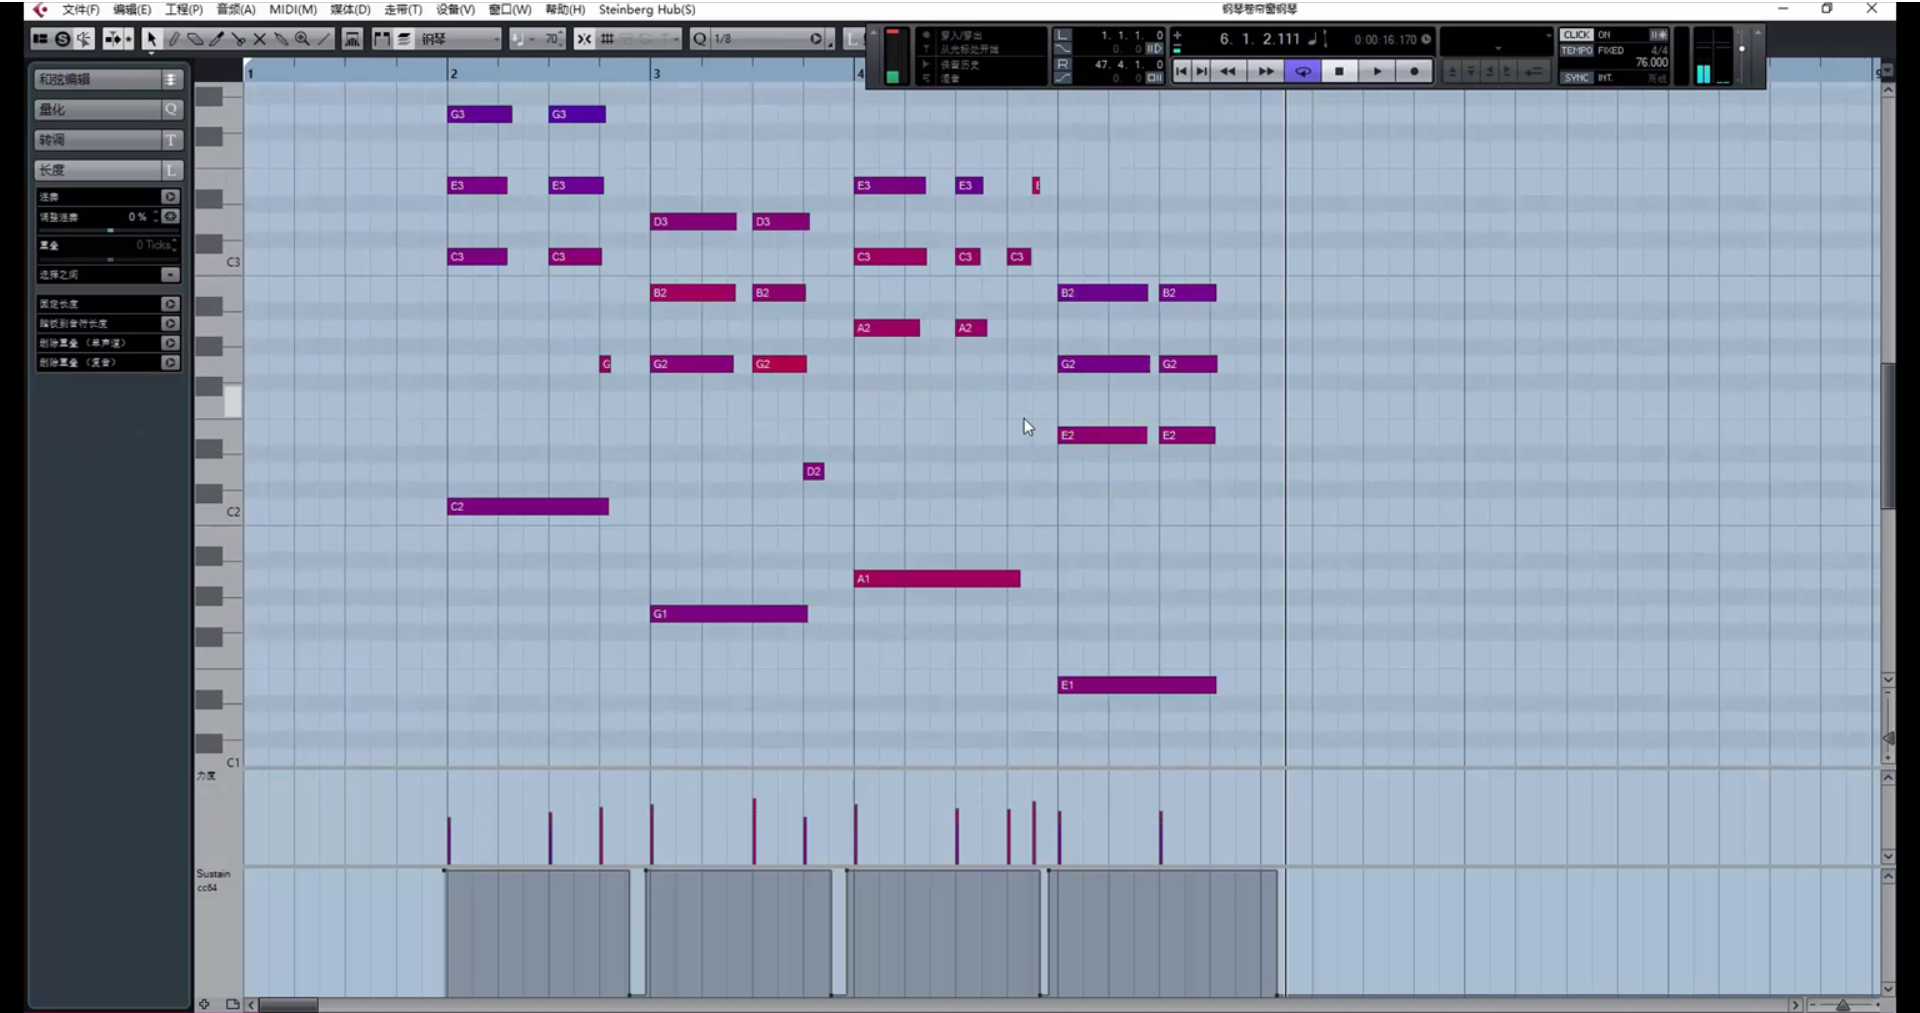Toggle the Cycle loop button
Image resolution: width=1920 pixels, height=1013 pixels.
click(1303, 71)
